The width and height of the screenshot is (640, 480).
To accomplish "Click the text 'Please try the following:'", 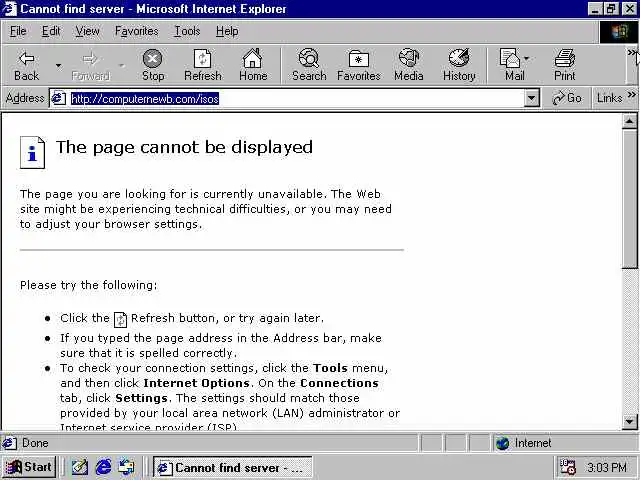I will (89, 285).
